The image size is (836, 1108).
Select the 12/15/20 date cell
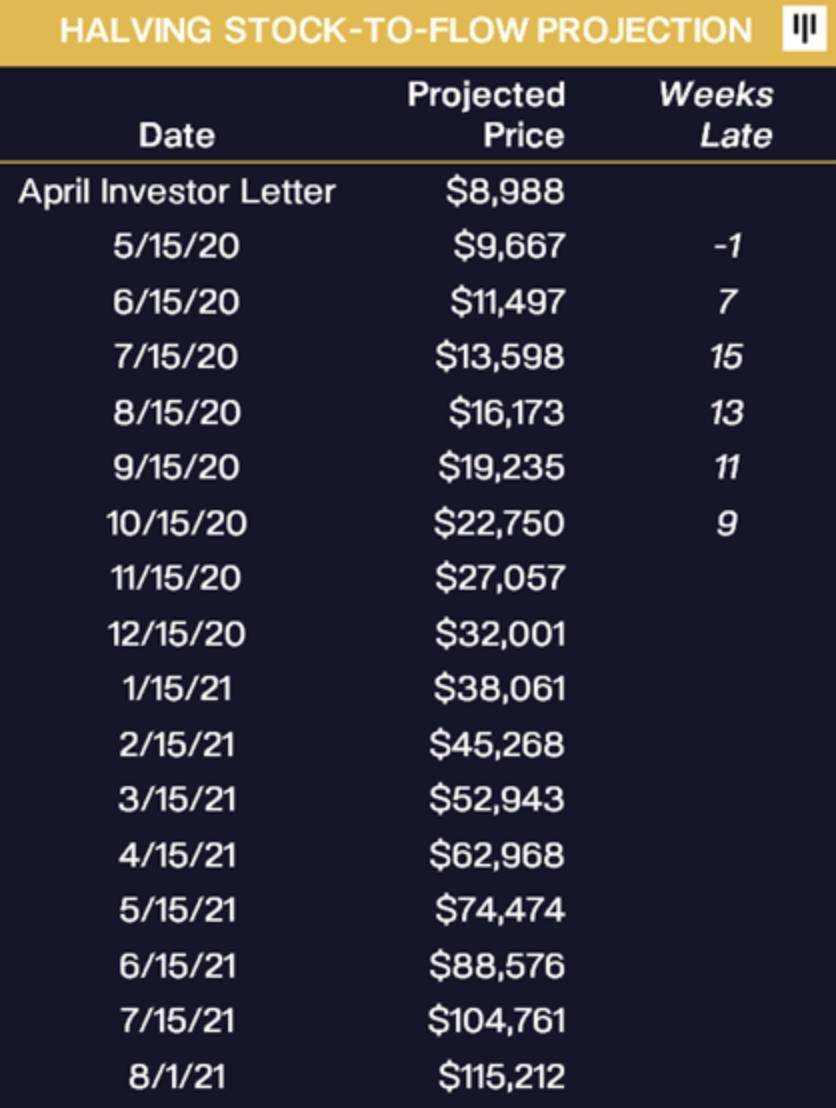click(177, 634)
